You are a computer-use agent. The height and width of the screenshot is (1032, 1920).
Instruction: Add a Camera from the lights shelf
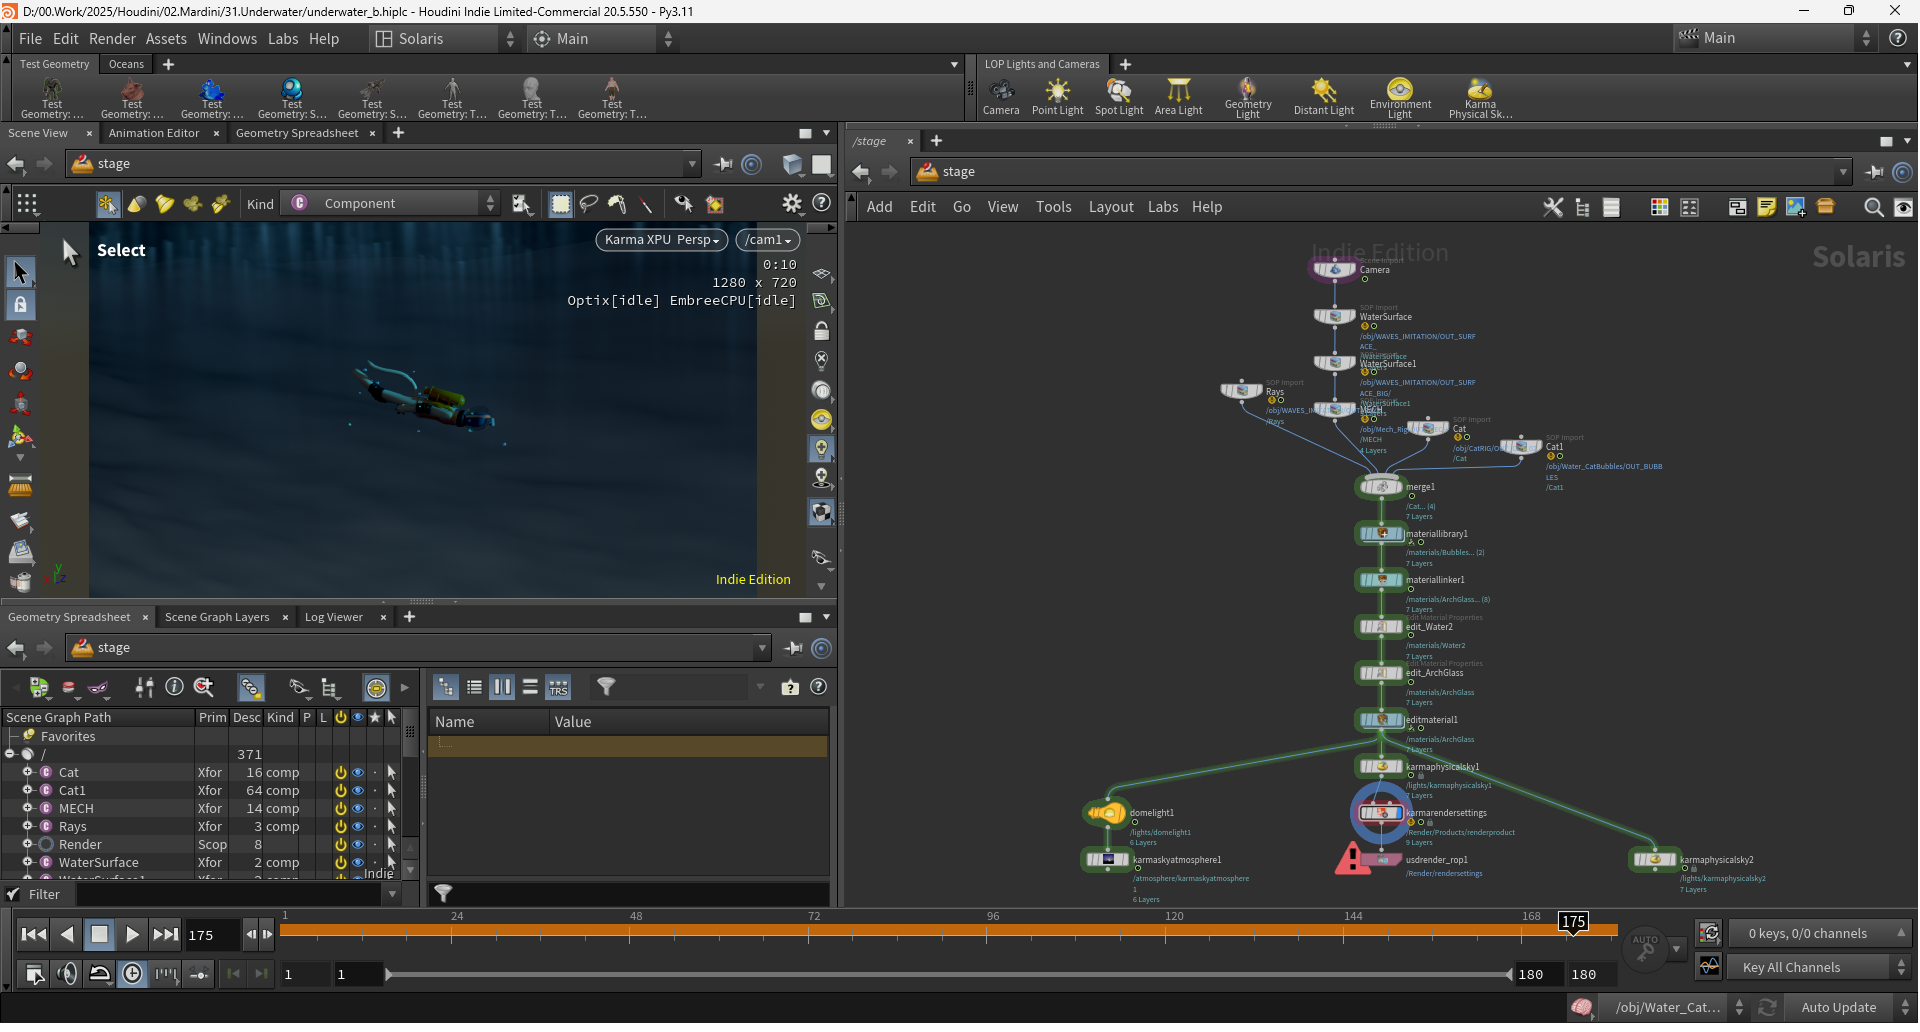click(x=1001, y=97)
